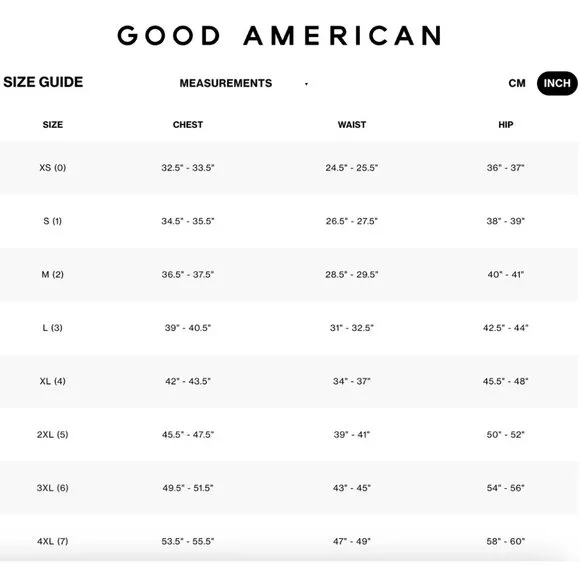Select the M (2) size row
The width and height of the screenshot is (580, 580).
pos(290,274)
